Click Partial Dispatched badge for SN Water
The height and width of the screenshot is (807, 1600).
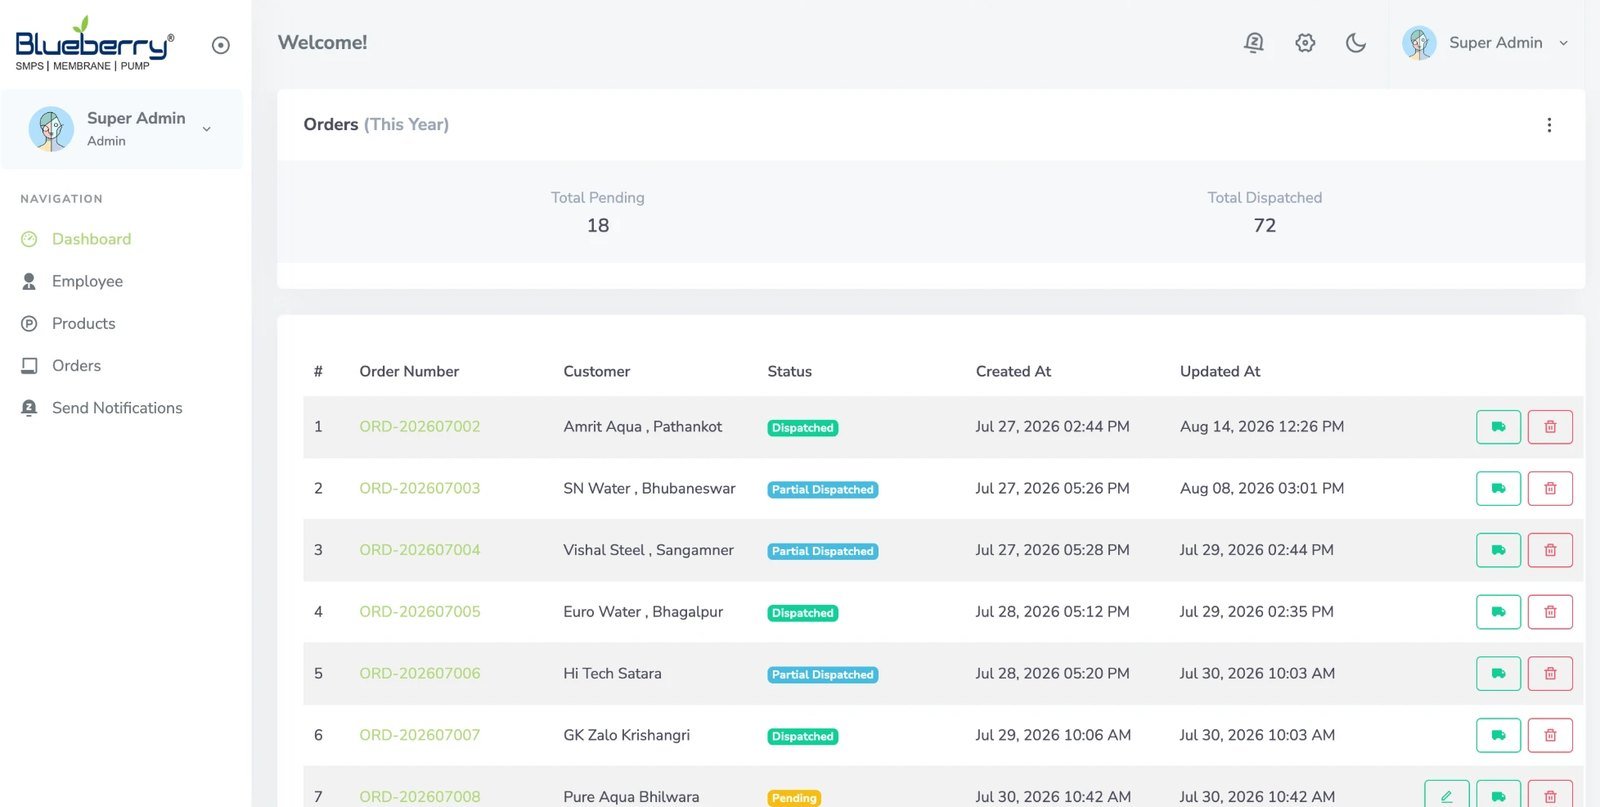click(x=823, y=490)
